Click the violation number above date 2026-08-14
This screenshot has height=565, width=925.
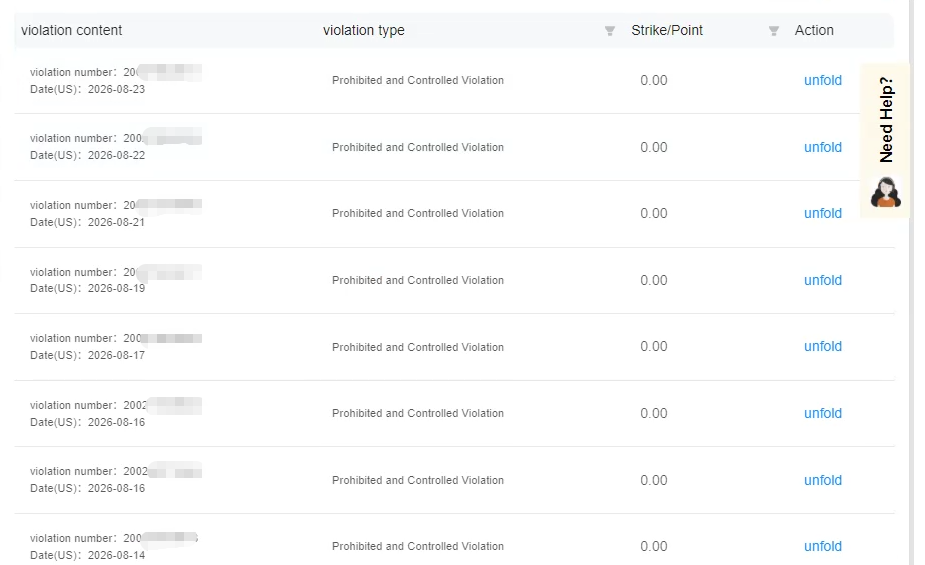point(114,538)
